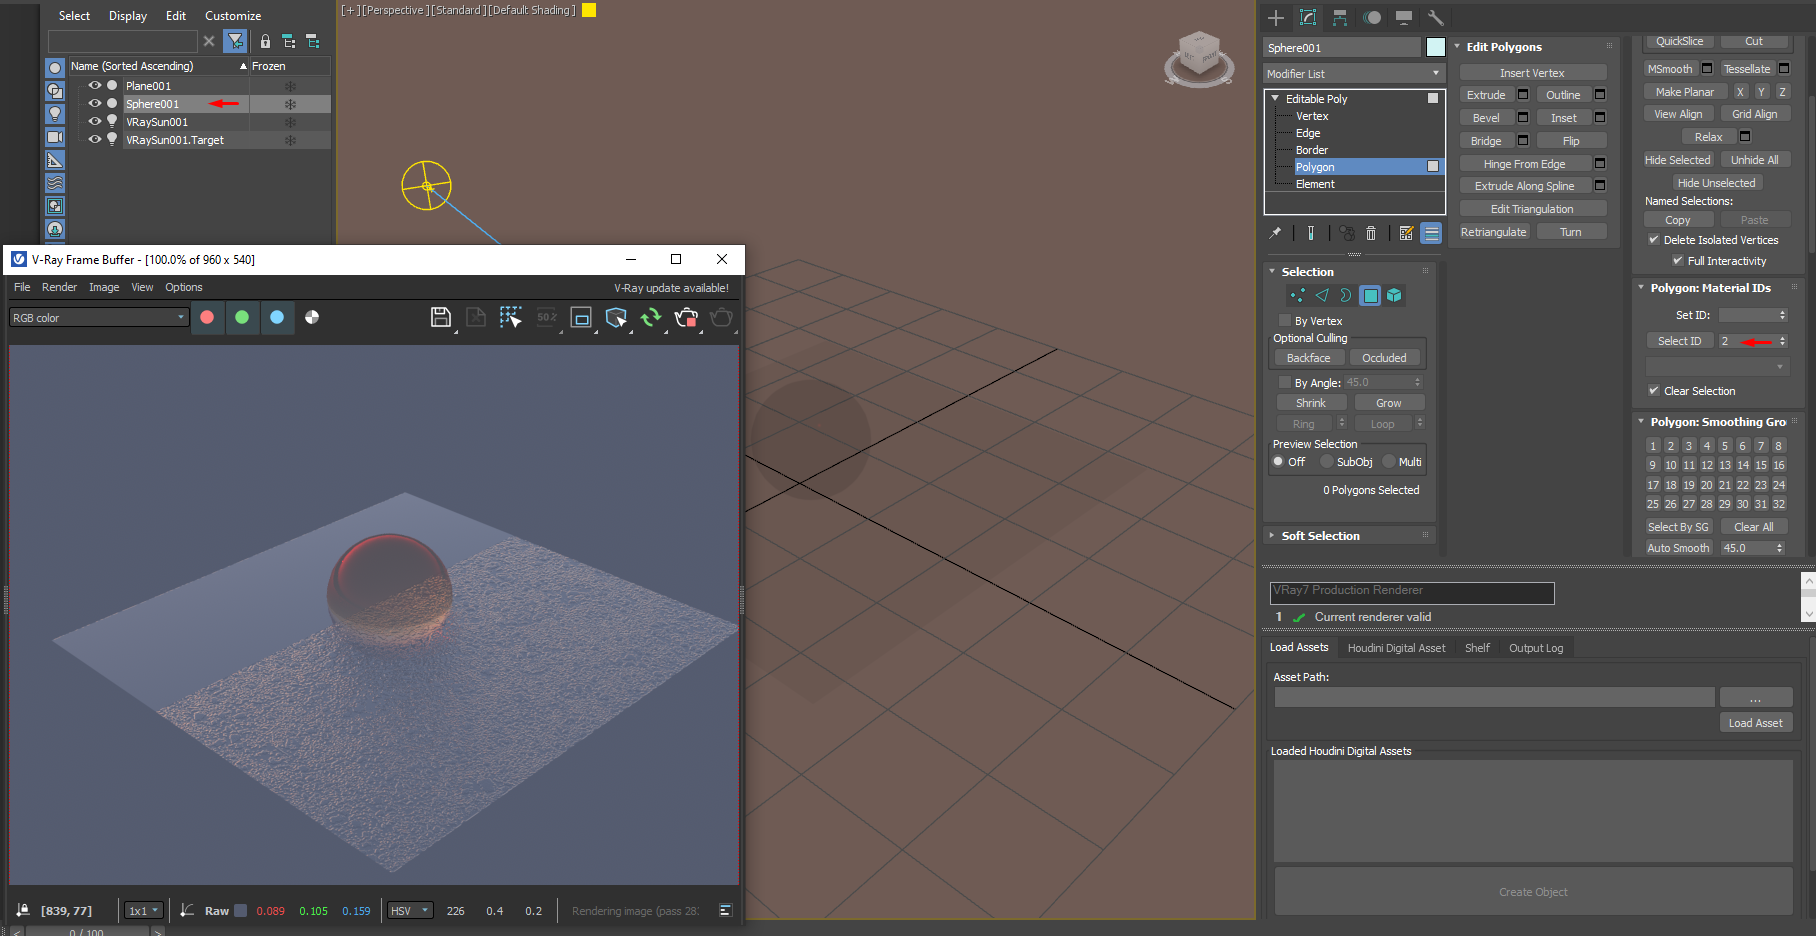The width and height of the screenshot is (1816, 936).
Task: Open the RGB color channel dropdown
Action: (x=98, y=317)
